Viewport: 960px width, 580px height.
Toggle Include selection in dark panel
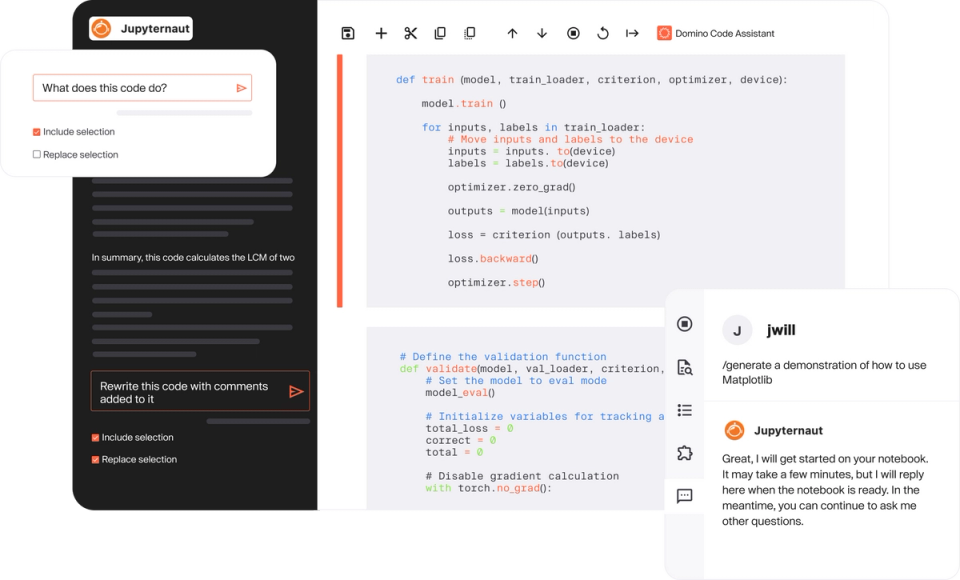point(96,437)
